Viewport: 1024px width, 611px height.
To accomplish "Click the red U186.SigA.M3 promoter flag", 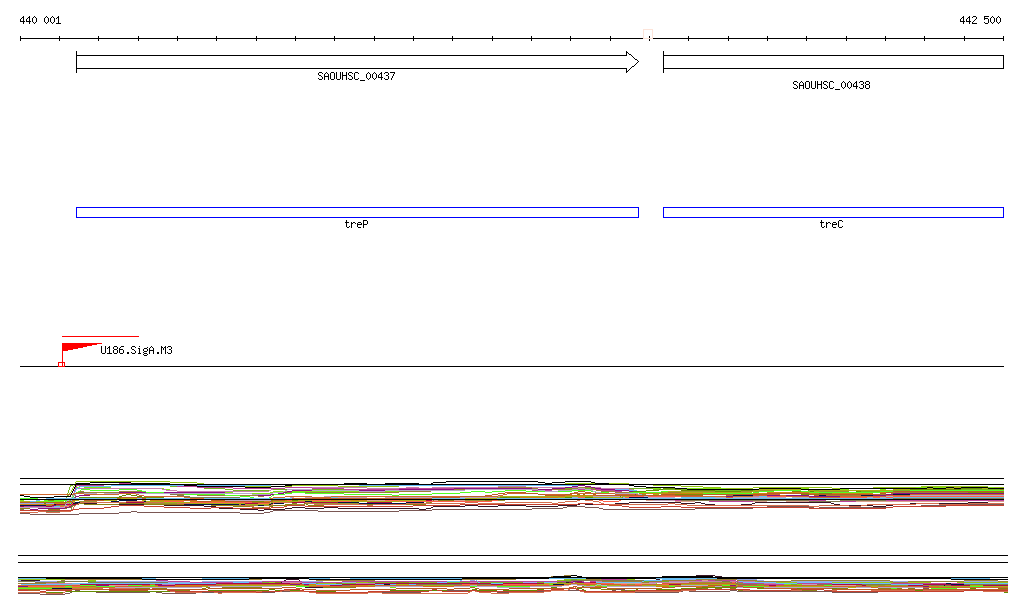I will click(x=75, y=348).
